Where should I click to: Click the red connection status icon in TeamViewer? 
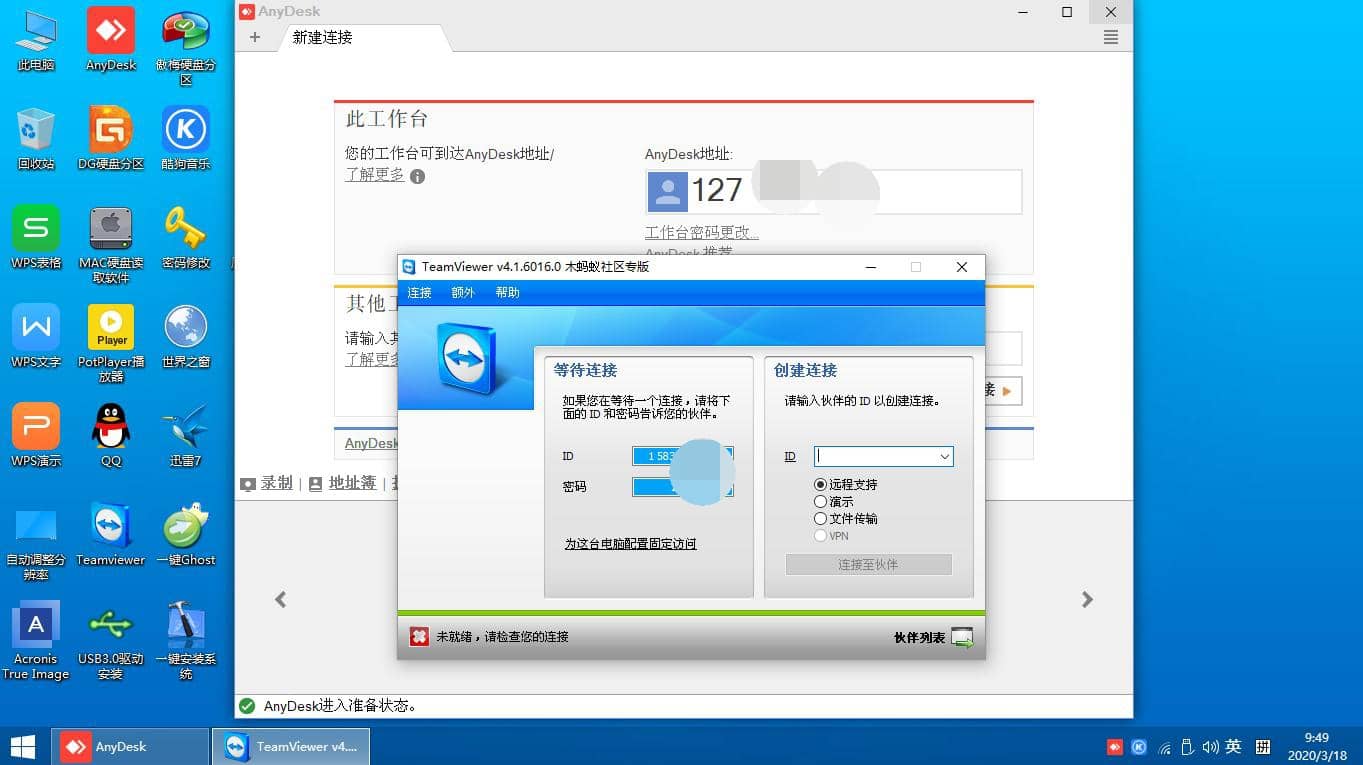click(x=417, y=636)
